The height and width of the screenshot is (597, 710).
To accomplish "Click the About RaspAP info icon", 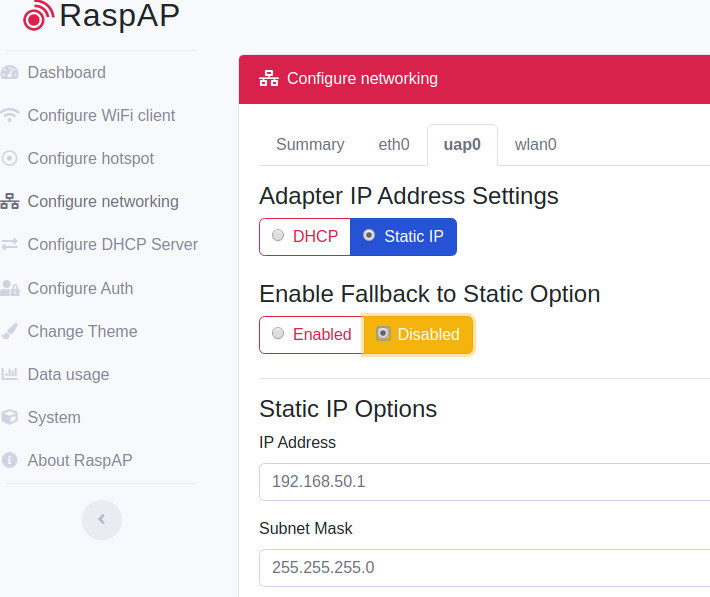I will click(x=10, y=460).
